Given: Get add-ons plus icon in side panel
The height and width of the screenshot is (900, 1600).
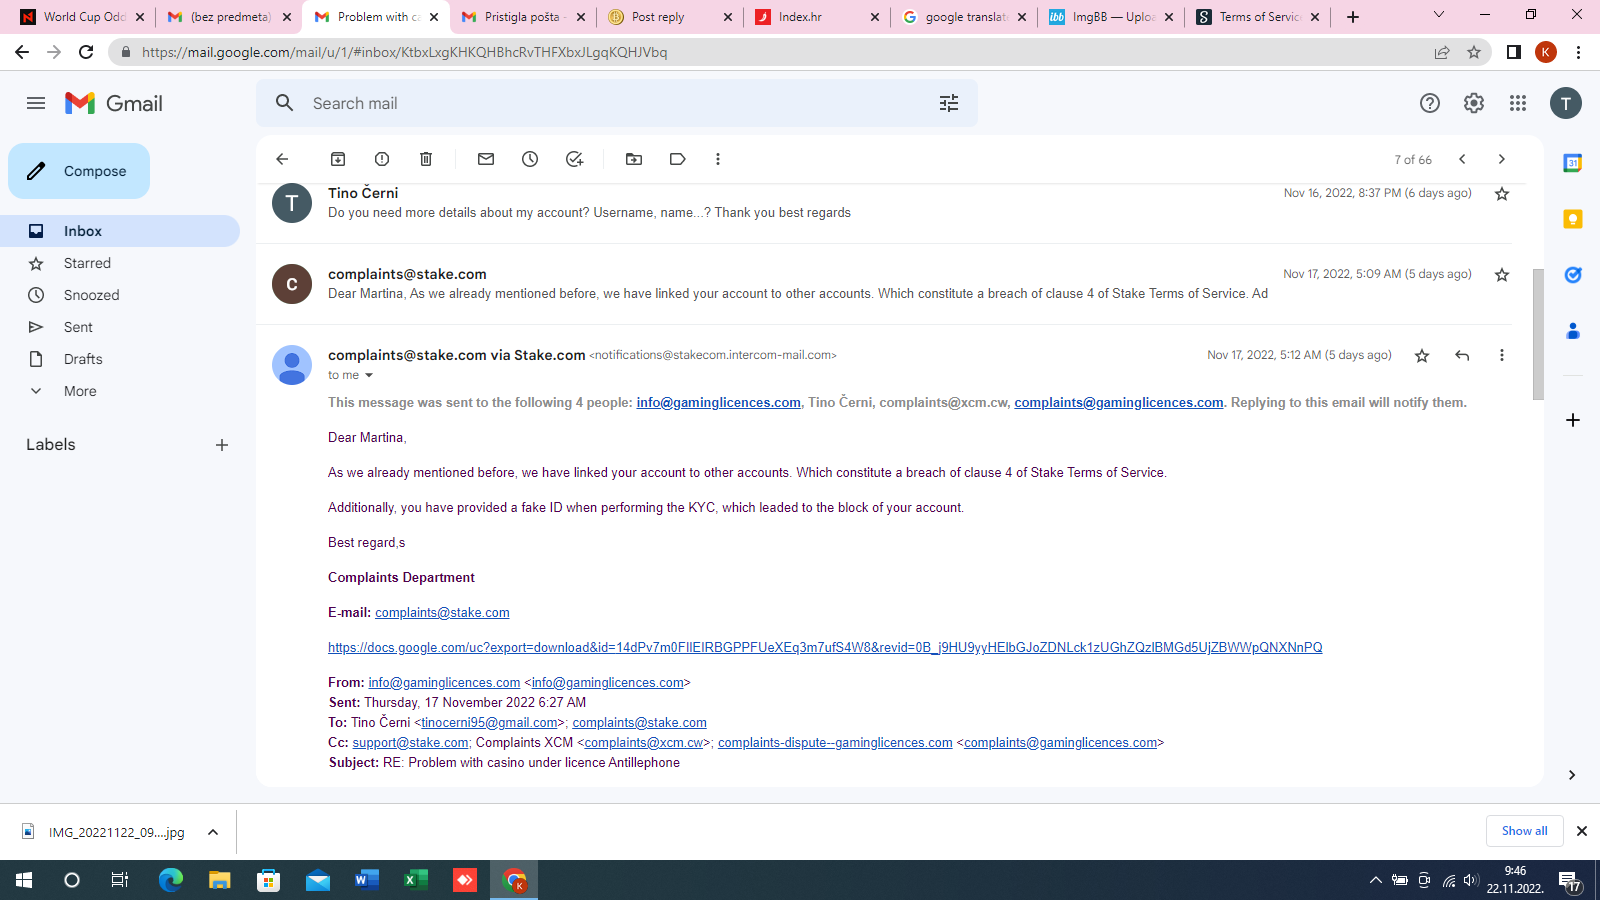Looking at the screenshot, I should coord(1573,420).
